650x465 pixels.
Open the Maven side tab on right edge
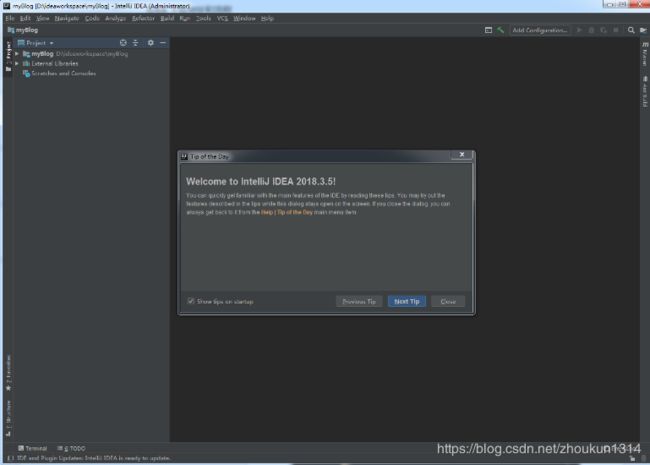(645, 54)
